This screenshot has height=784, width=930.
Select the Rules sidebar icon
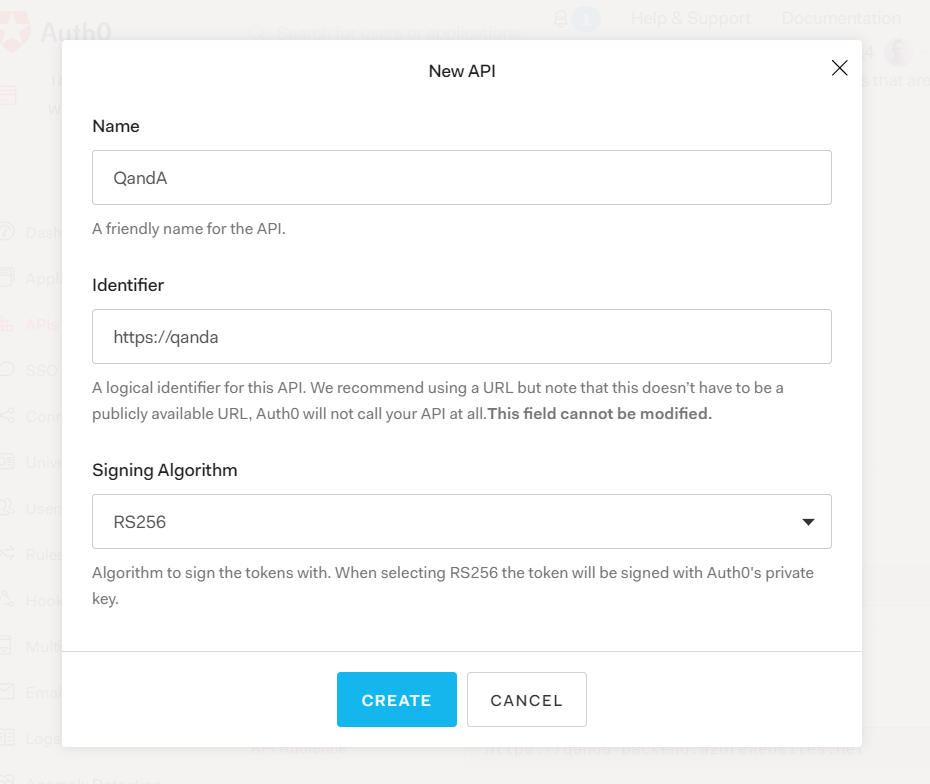point(8,553)
